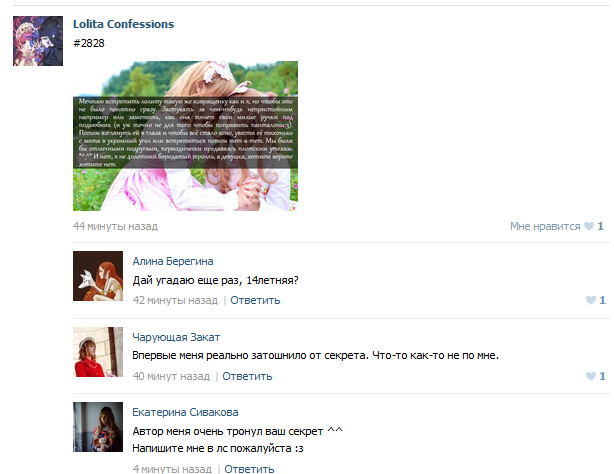Open post timestamp 44 минуты назад

coord(116,226)
